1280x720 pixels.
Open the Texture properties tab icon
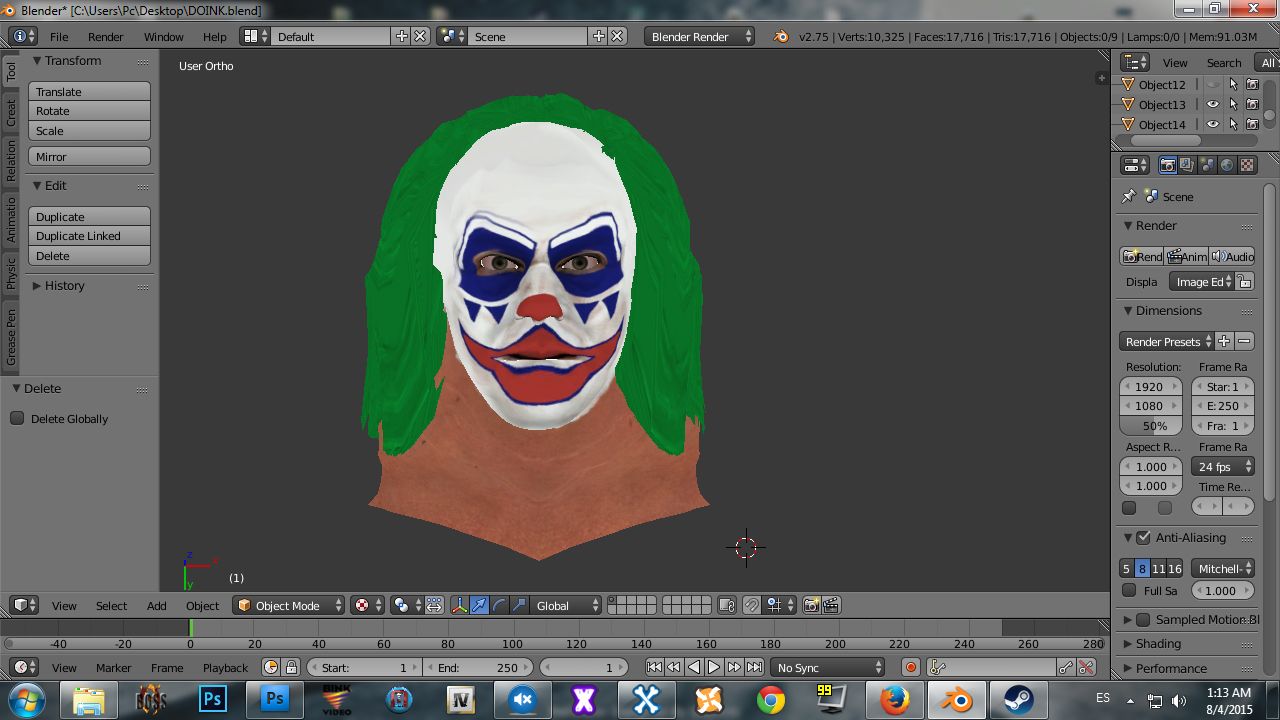(1247, 165)
